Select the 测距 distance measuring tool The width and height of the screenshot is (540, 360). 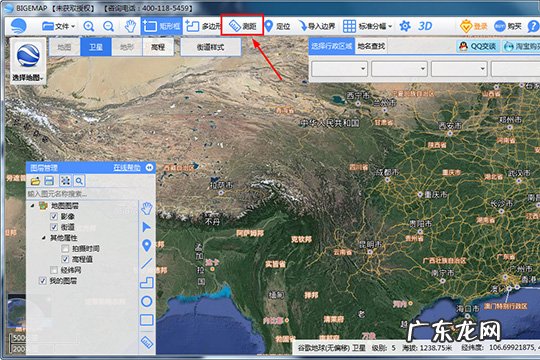point(242,26)
